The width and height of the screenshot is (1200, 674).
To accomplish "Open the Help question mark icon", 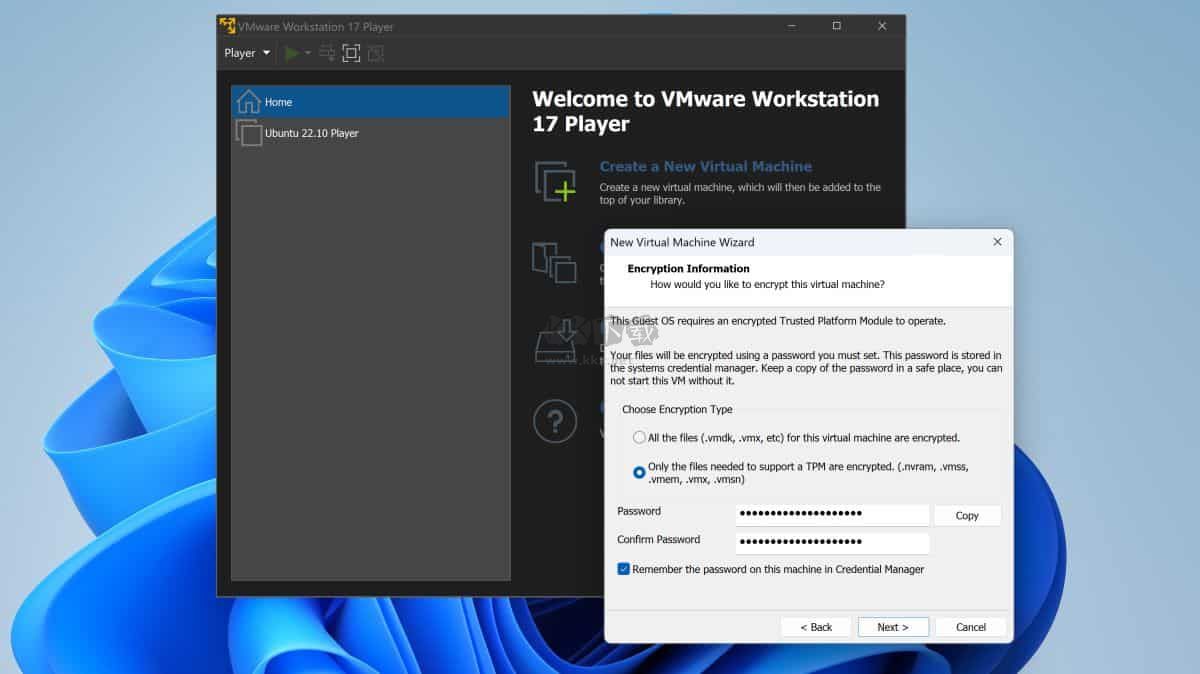I will 555,420.
